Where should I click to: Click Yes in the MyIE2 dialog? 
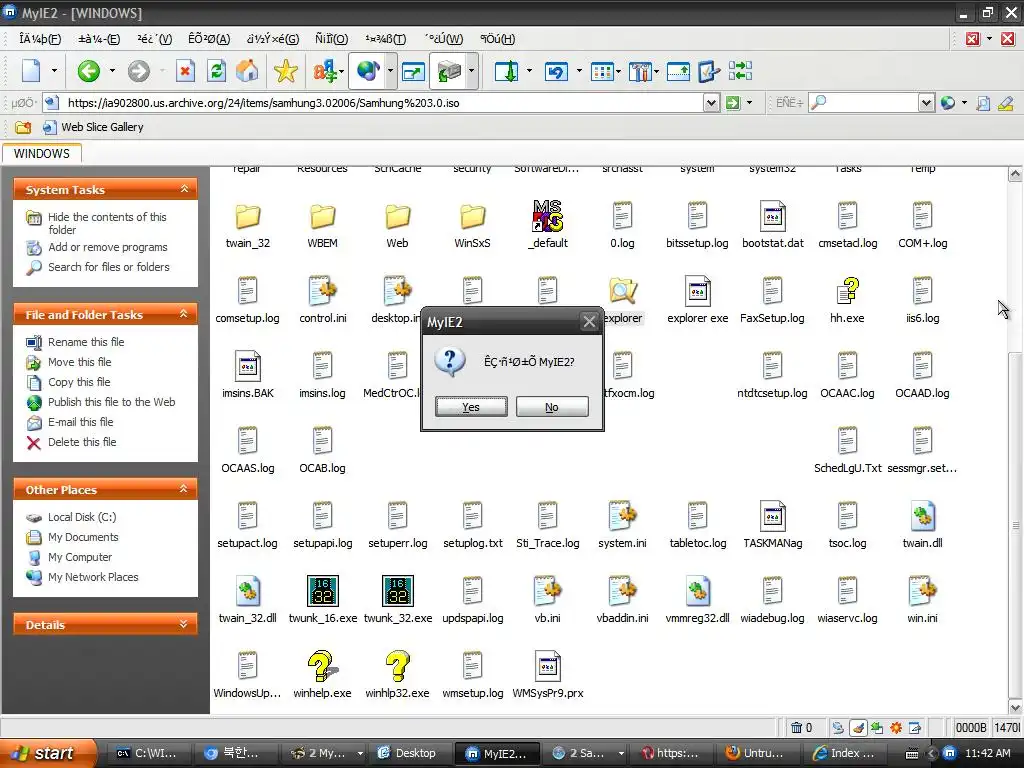471,407
